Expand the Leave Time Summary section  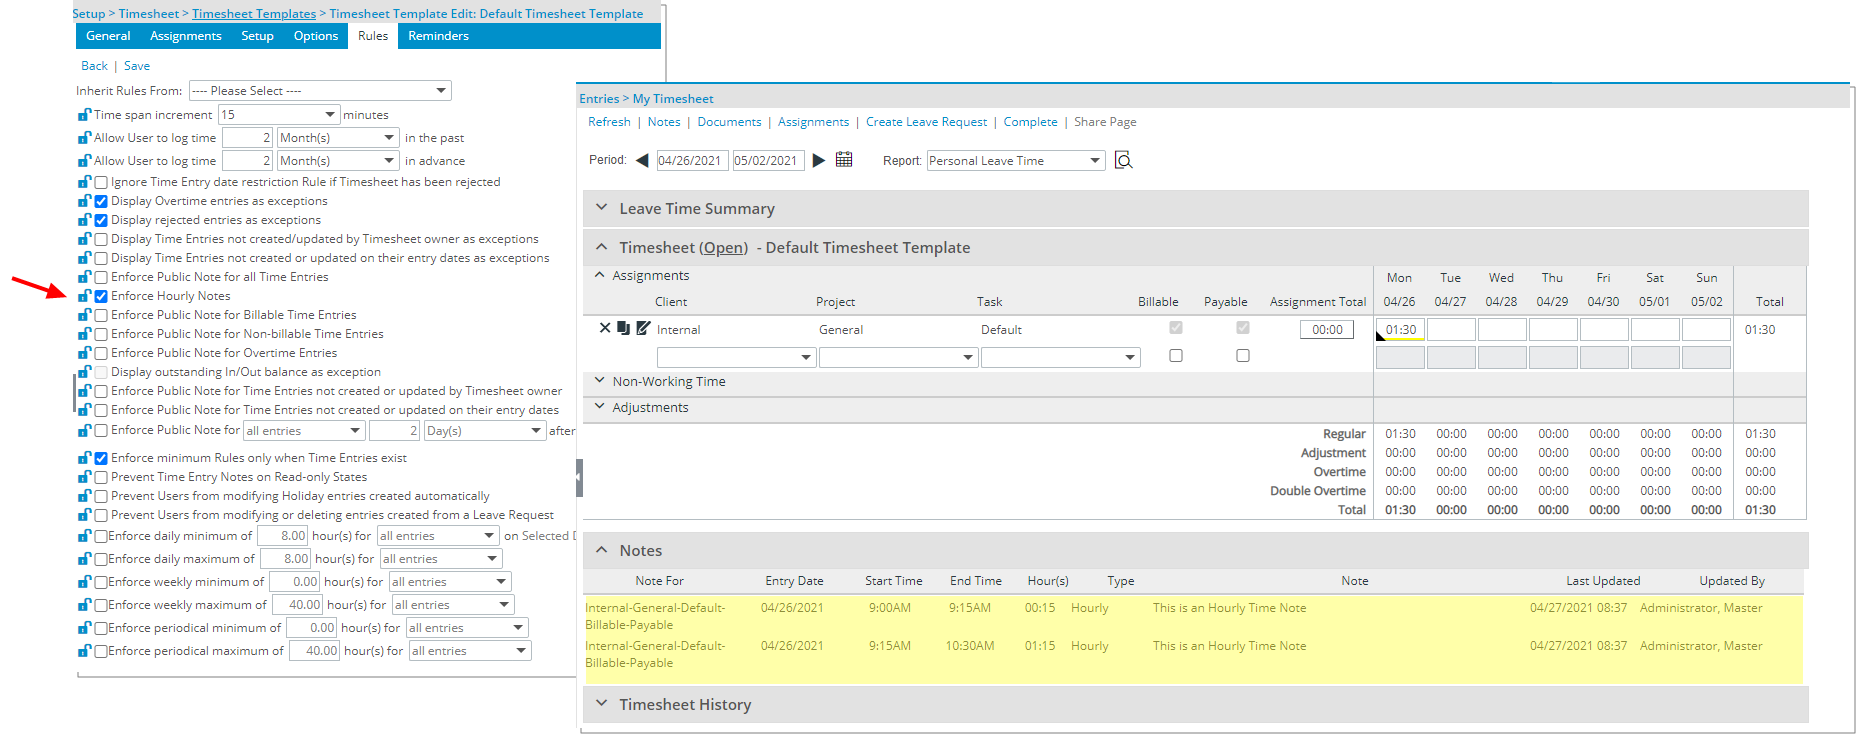602,208
